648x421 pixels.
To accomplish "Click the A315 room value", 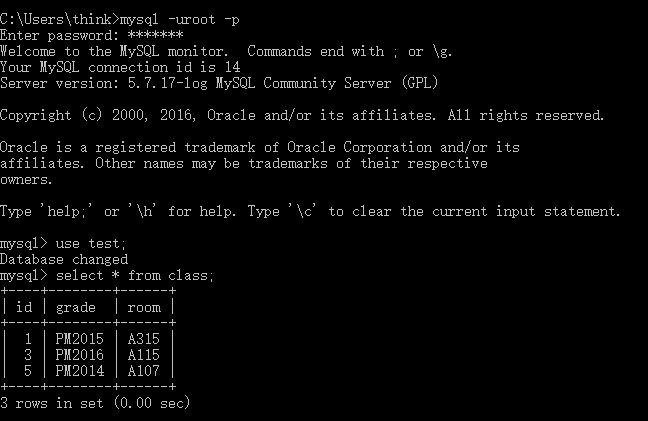I will 144,339.
